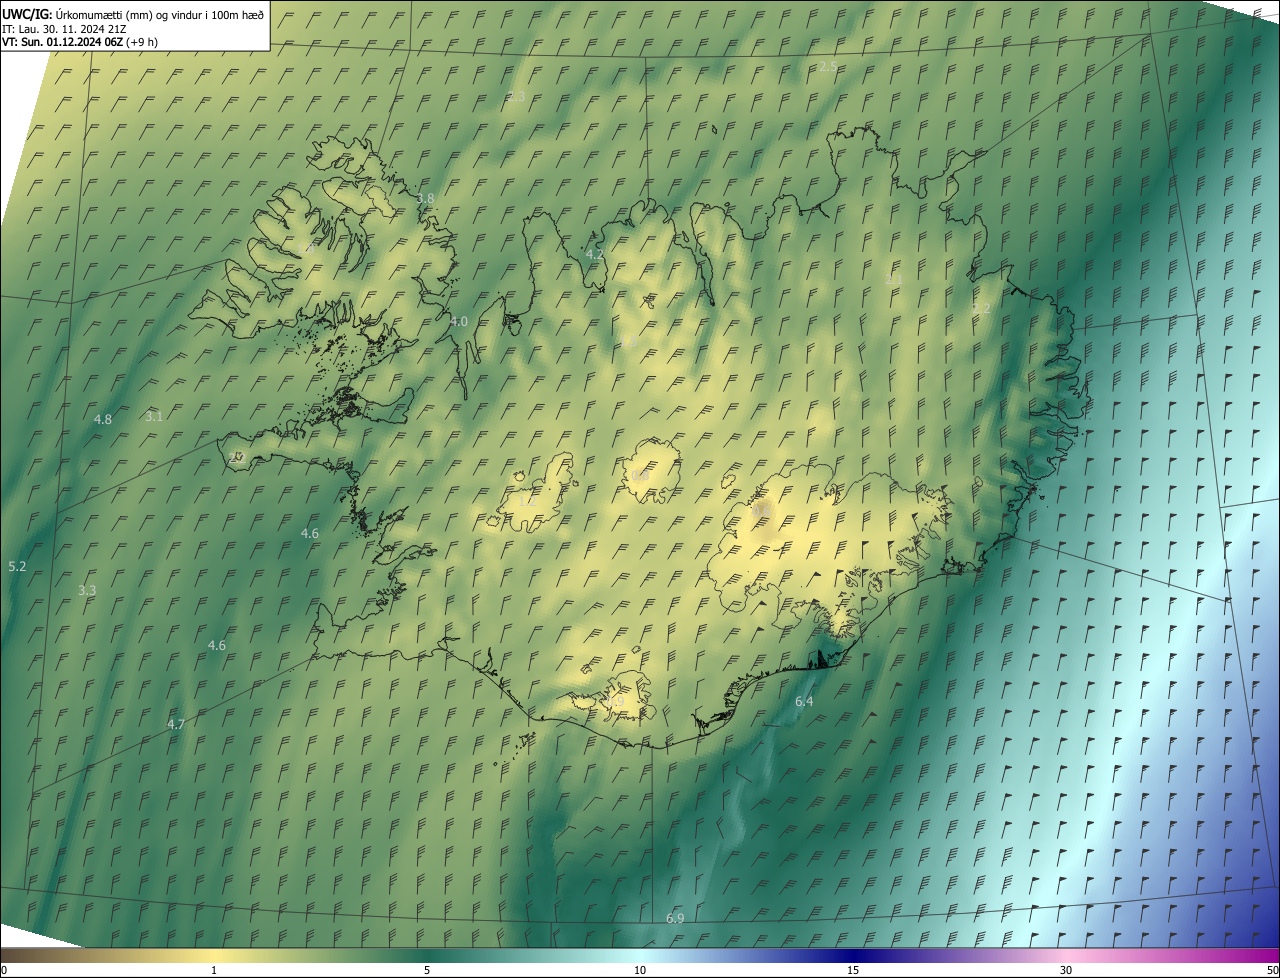Viewport: 1280px width, 978px height.
Task: Click the 1 tick on the color scale
Action: 214,970
